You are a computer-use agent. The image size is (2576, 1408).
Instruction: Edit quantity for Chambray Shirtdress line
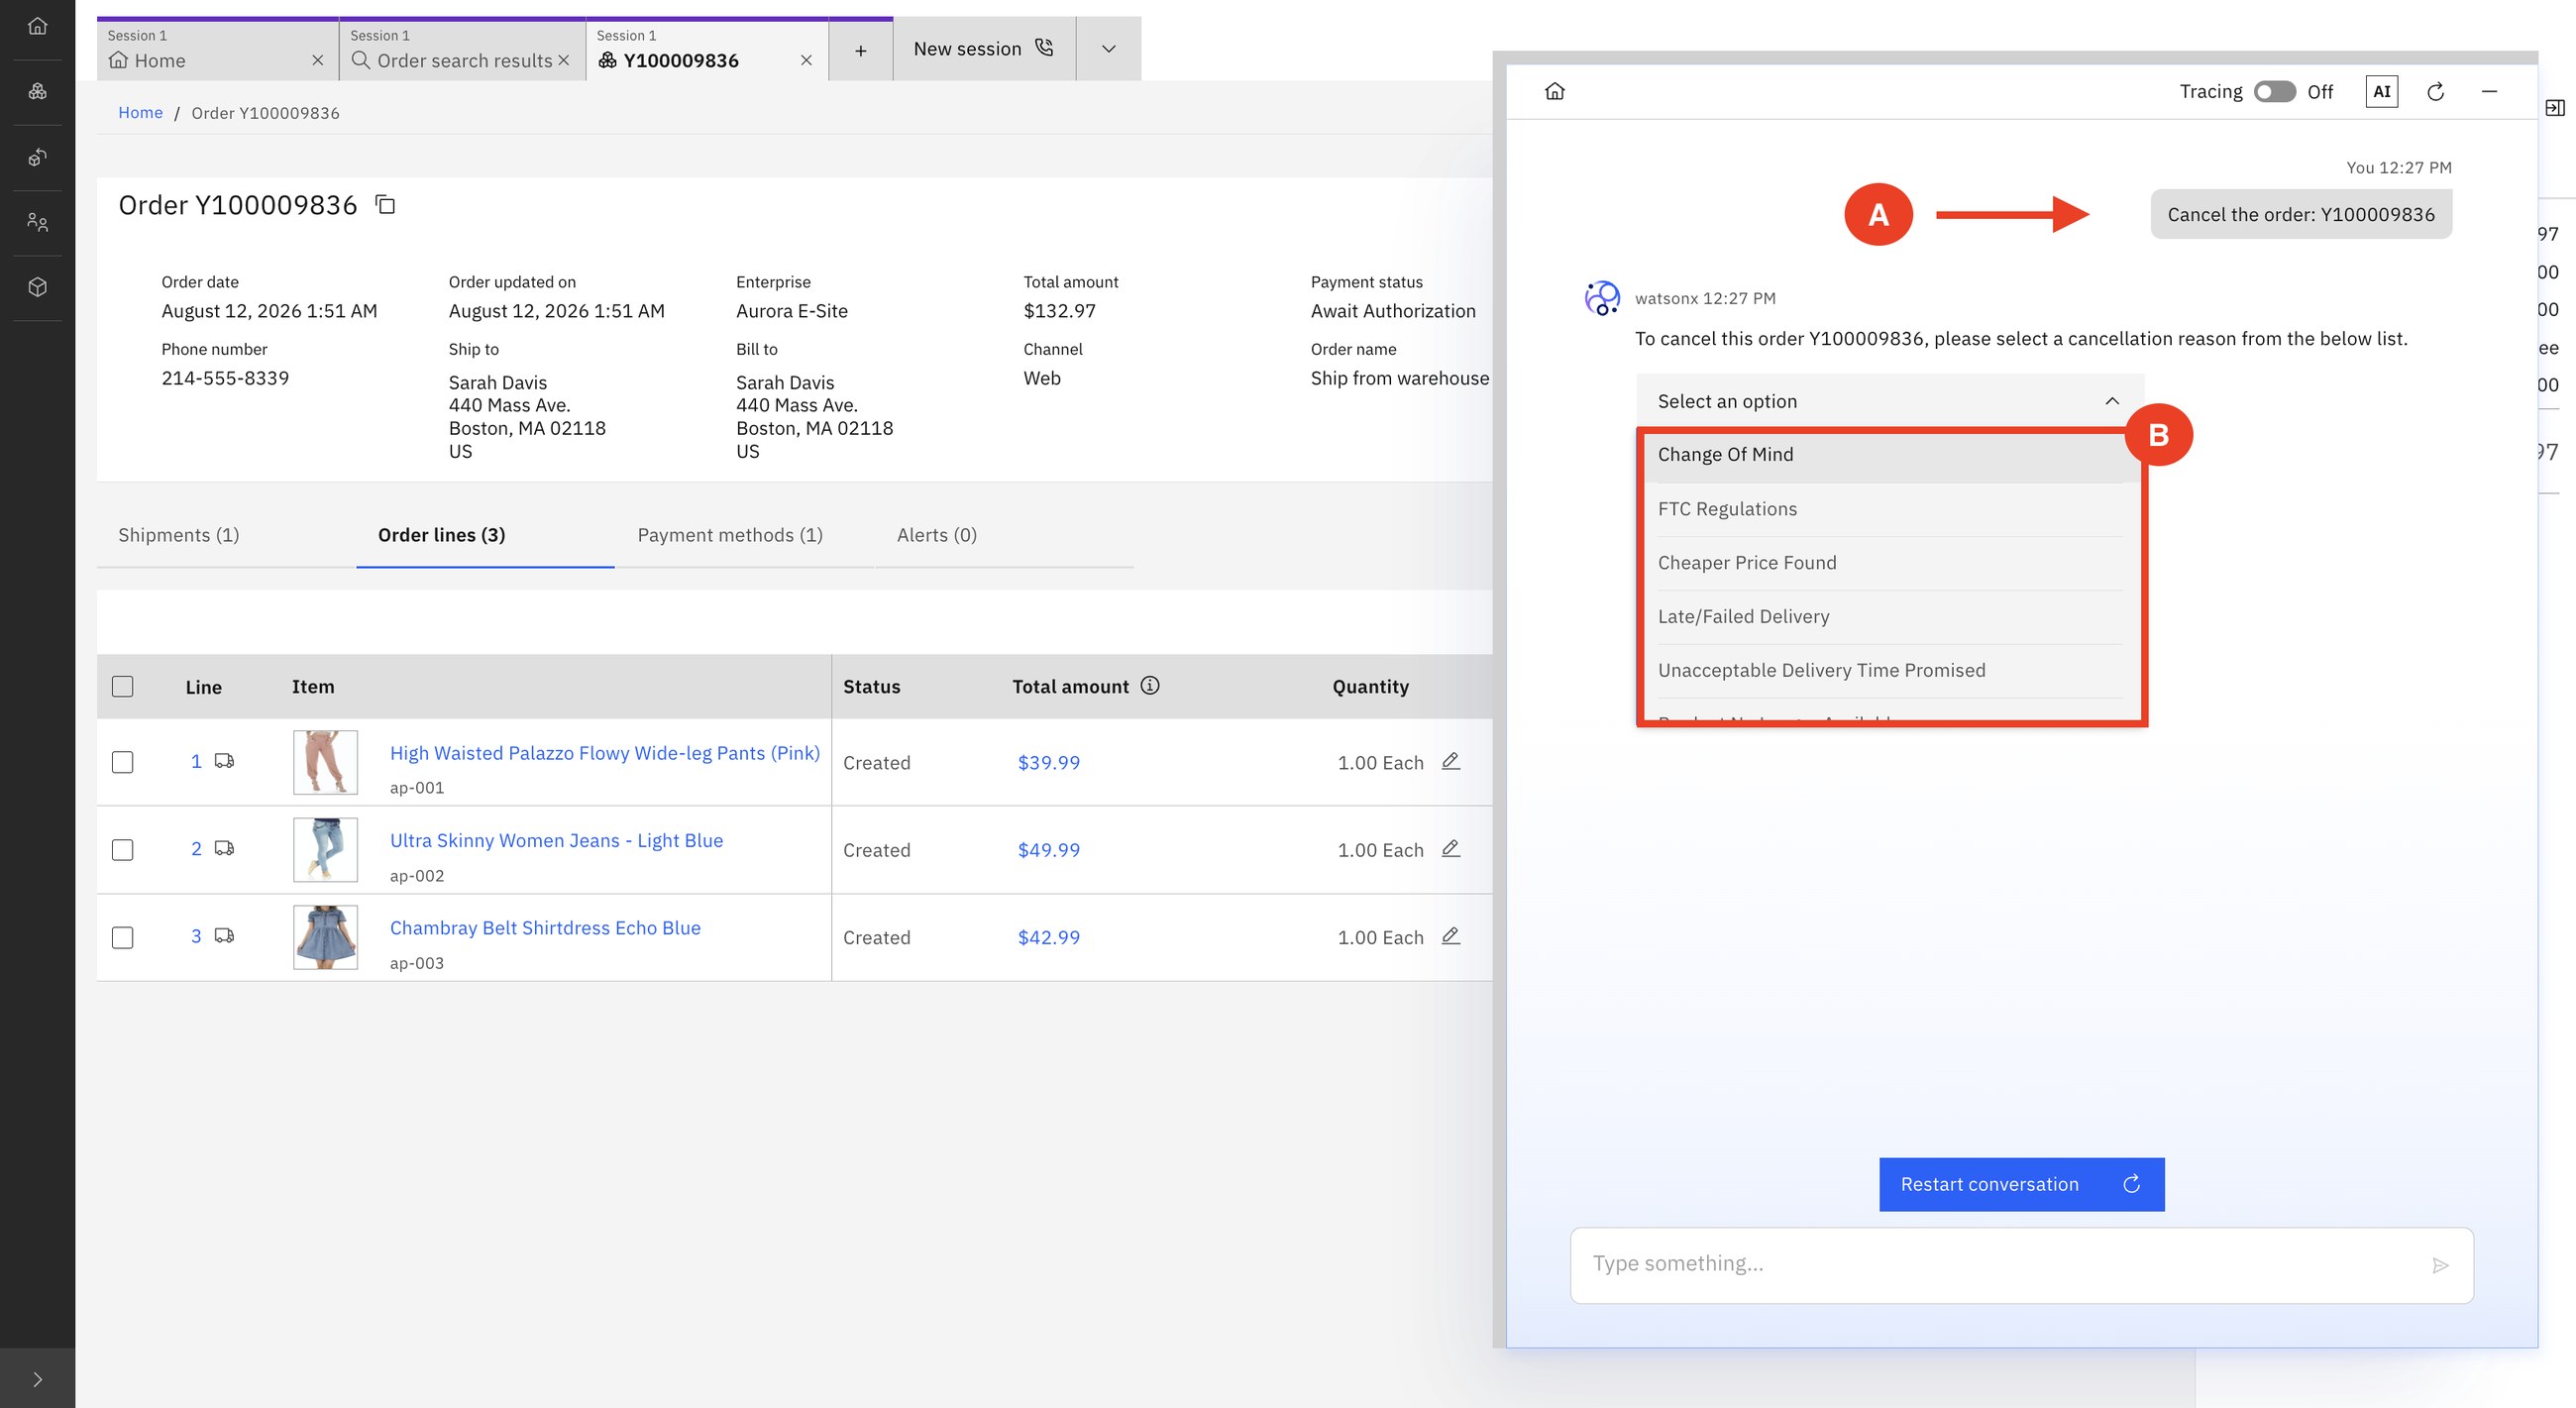1451,936
